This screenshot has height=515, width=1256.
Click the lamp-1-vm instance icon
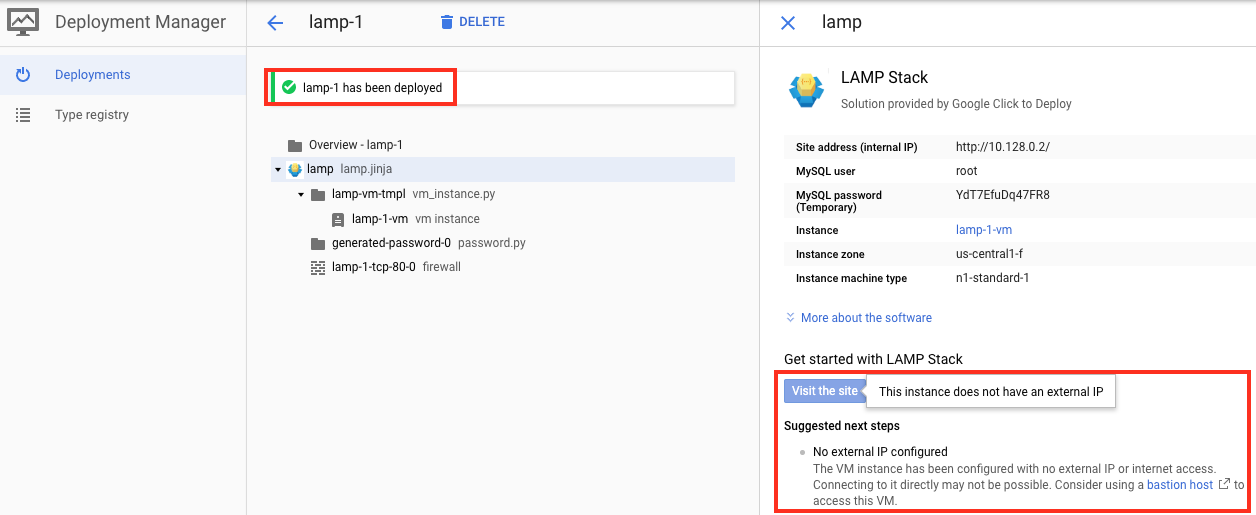coord(338,219)
